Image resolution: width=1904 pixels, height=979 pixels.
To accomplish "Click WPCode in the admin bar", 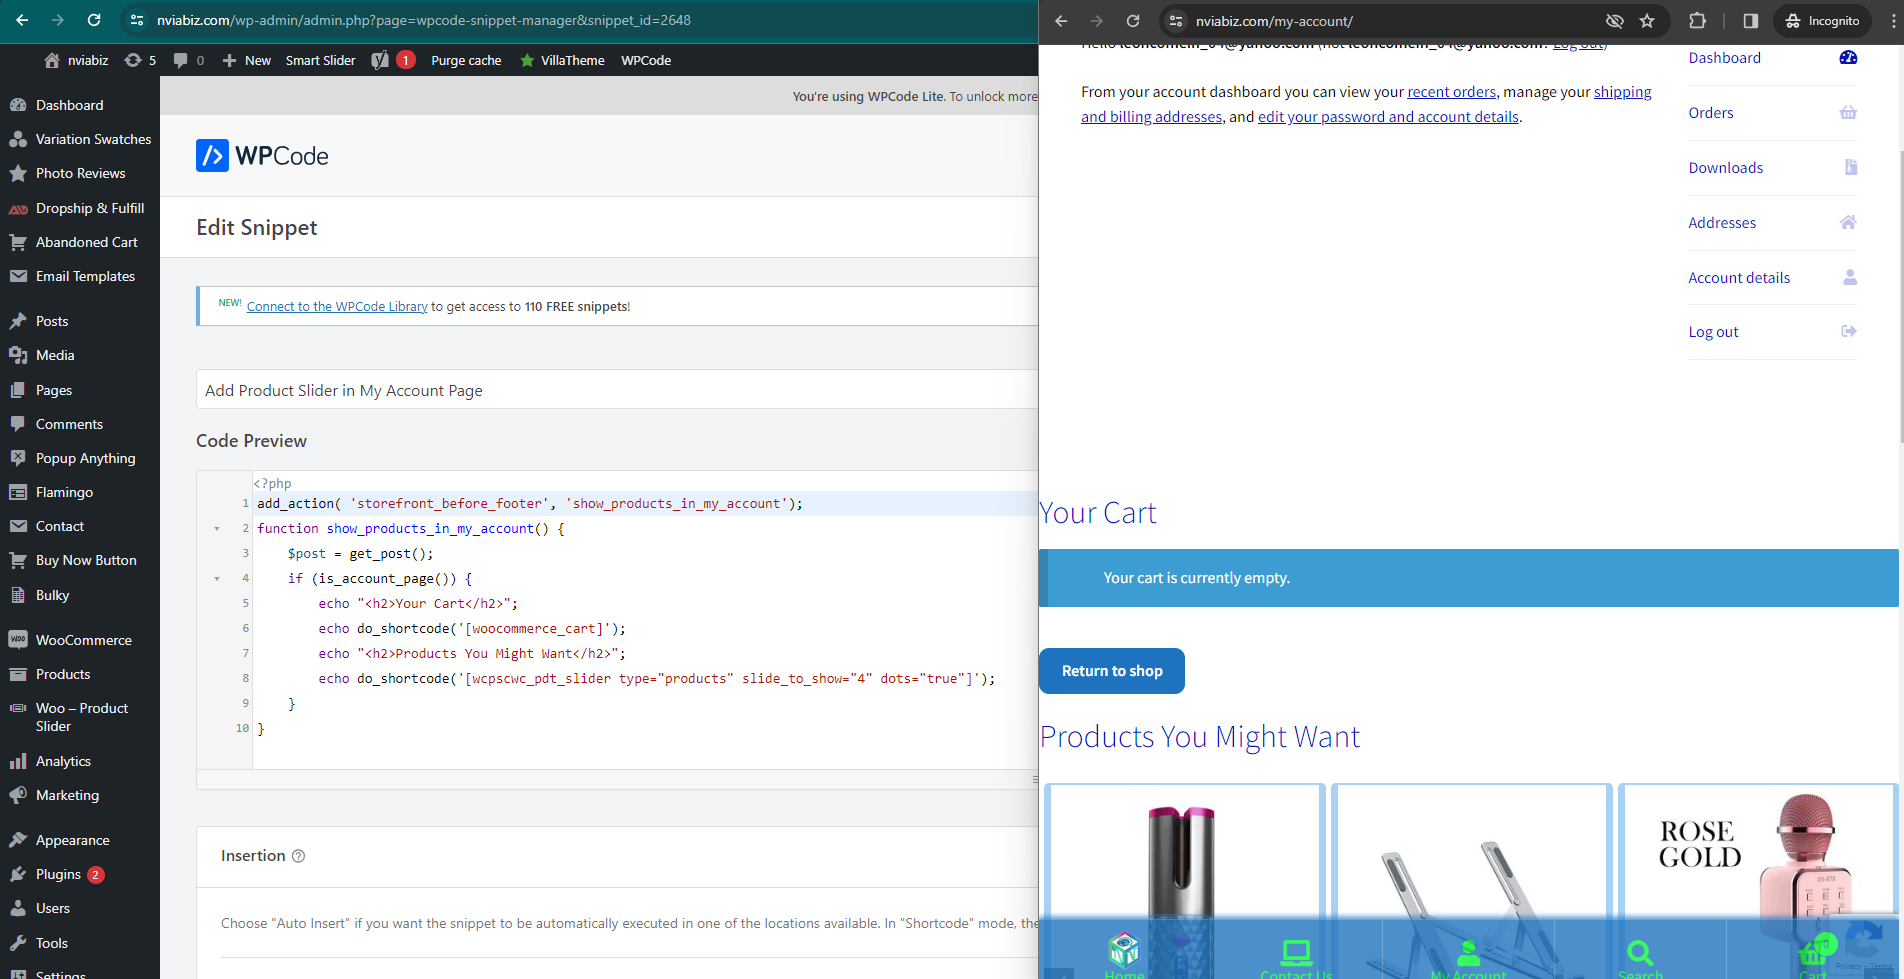I will (x=646, y=60).
